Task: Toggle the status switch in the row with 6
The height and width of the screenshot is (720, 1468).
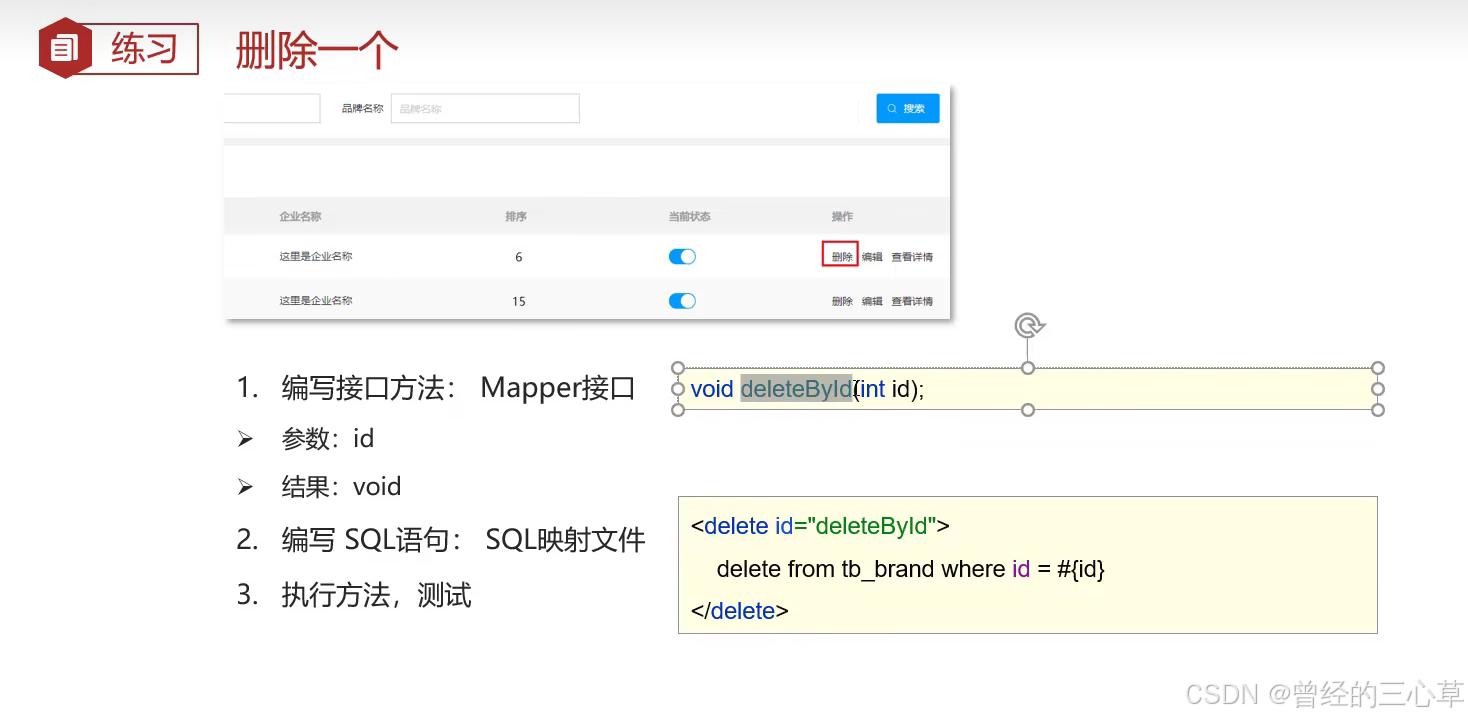Action: point(682,257)
